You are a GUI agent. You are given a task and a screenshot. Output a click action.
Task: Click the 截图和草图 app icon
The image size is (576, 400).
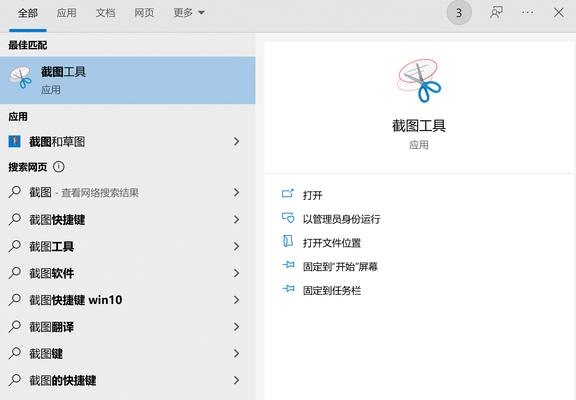(x=14, y=141)
